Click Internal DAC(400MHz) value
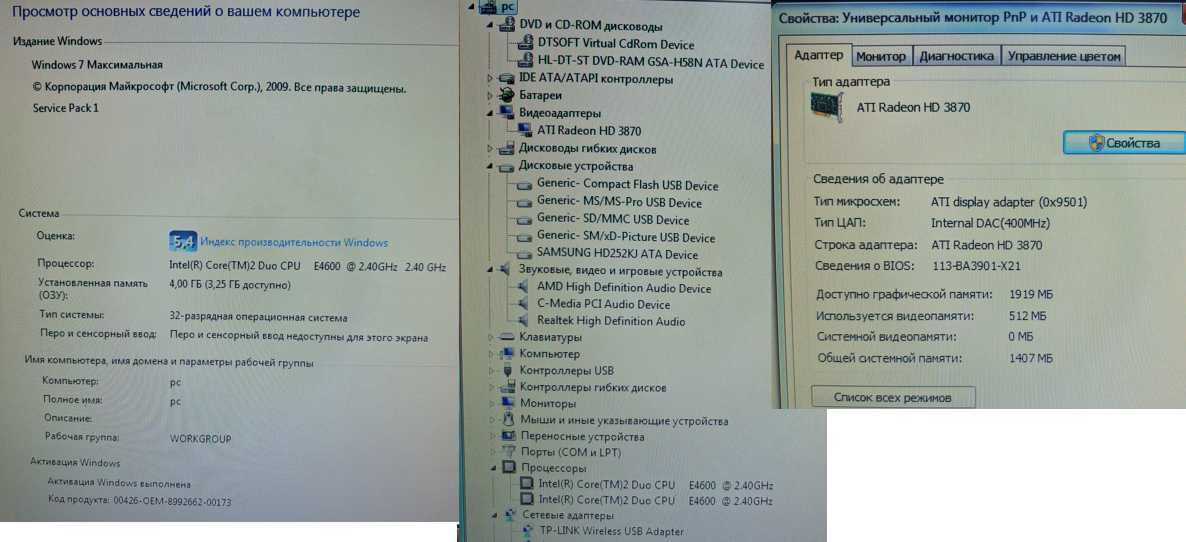The height and width of the screenshot is (542, 1186). click(990, 223)
